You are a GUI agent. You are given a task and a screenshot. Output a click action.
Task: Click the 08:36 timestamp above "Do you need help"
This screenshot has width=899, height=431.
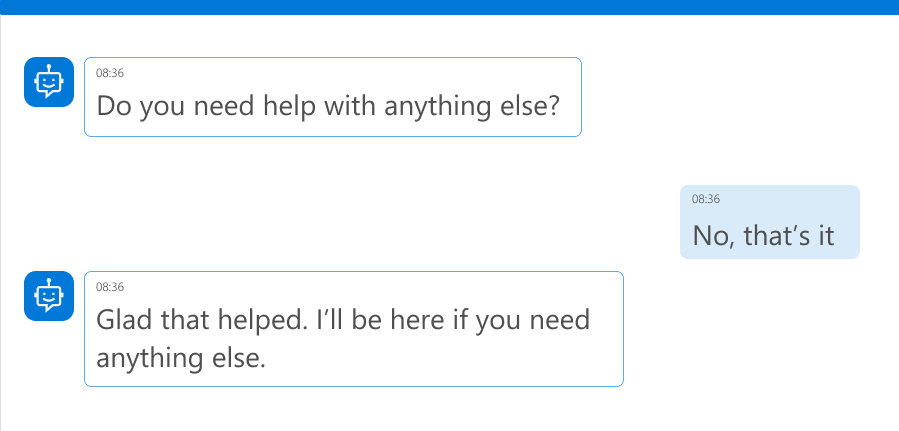pos(110,72)
